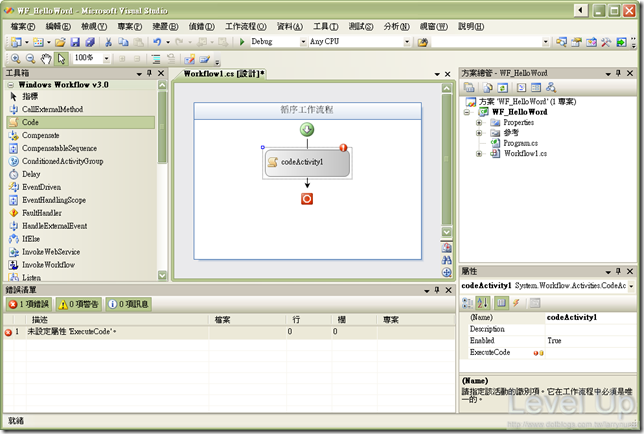Viewport: 644px width, 434px height.
Task: Select the ConditionedActivityGroup activity in toolbox
Action: pyautogui.click(x=81, y=161)
